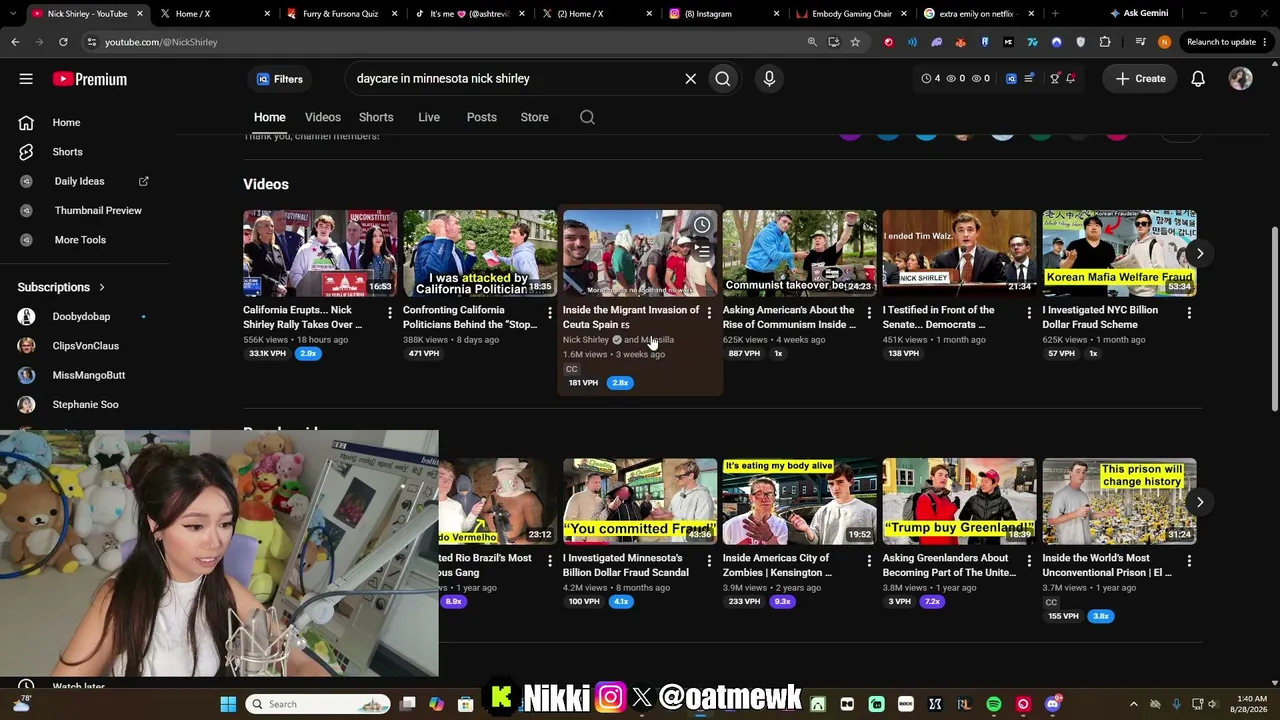Click the achievements trophy icon in the toolbar
This screenshot has height=720, width=1280.
(x=1054, y=79)
